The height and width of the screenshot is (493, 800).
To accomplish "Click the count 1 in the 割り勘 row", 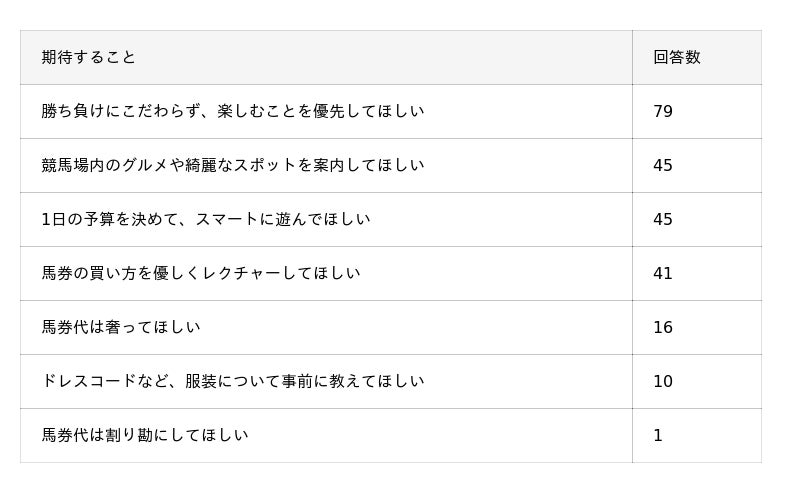I will point(658,436).
